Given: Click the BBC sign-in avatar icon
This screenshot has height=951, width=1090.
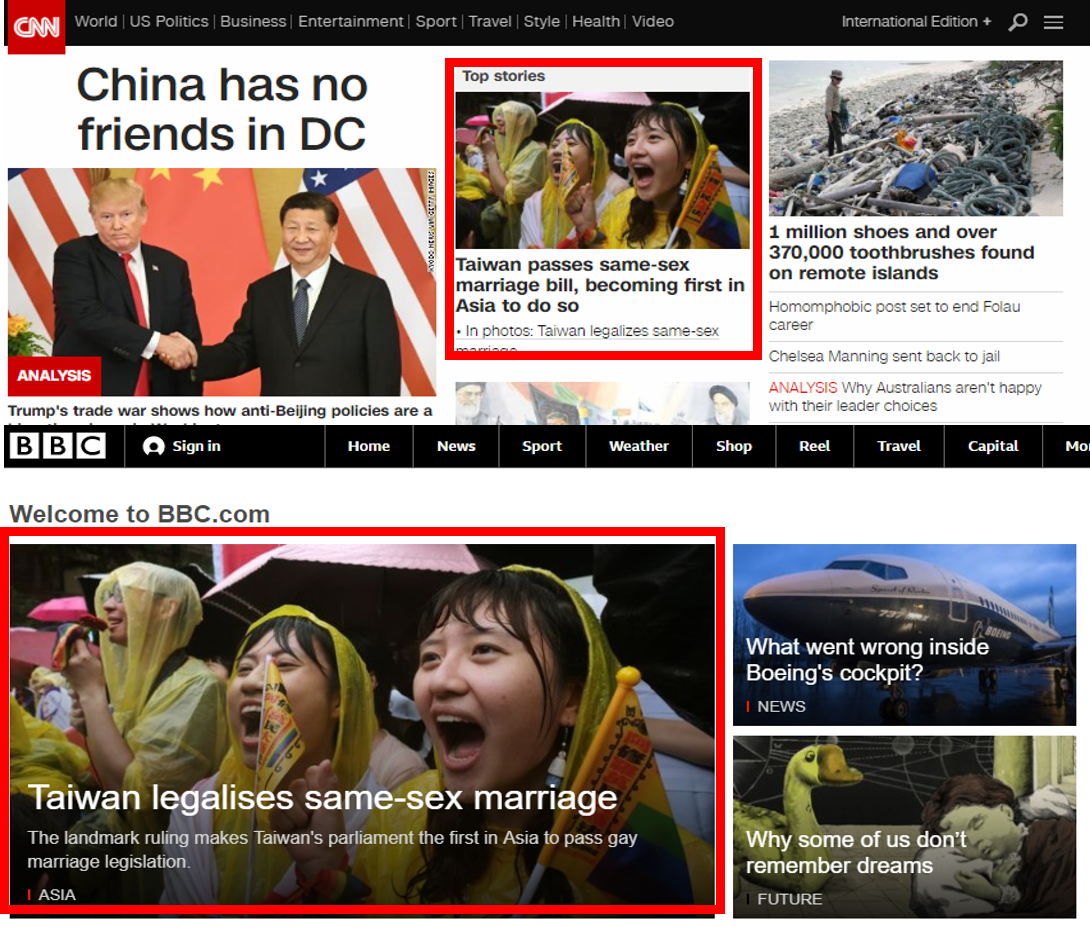Looking at the screenshot, I should [x=153, y=446].
